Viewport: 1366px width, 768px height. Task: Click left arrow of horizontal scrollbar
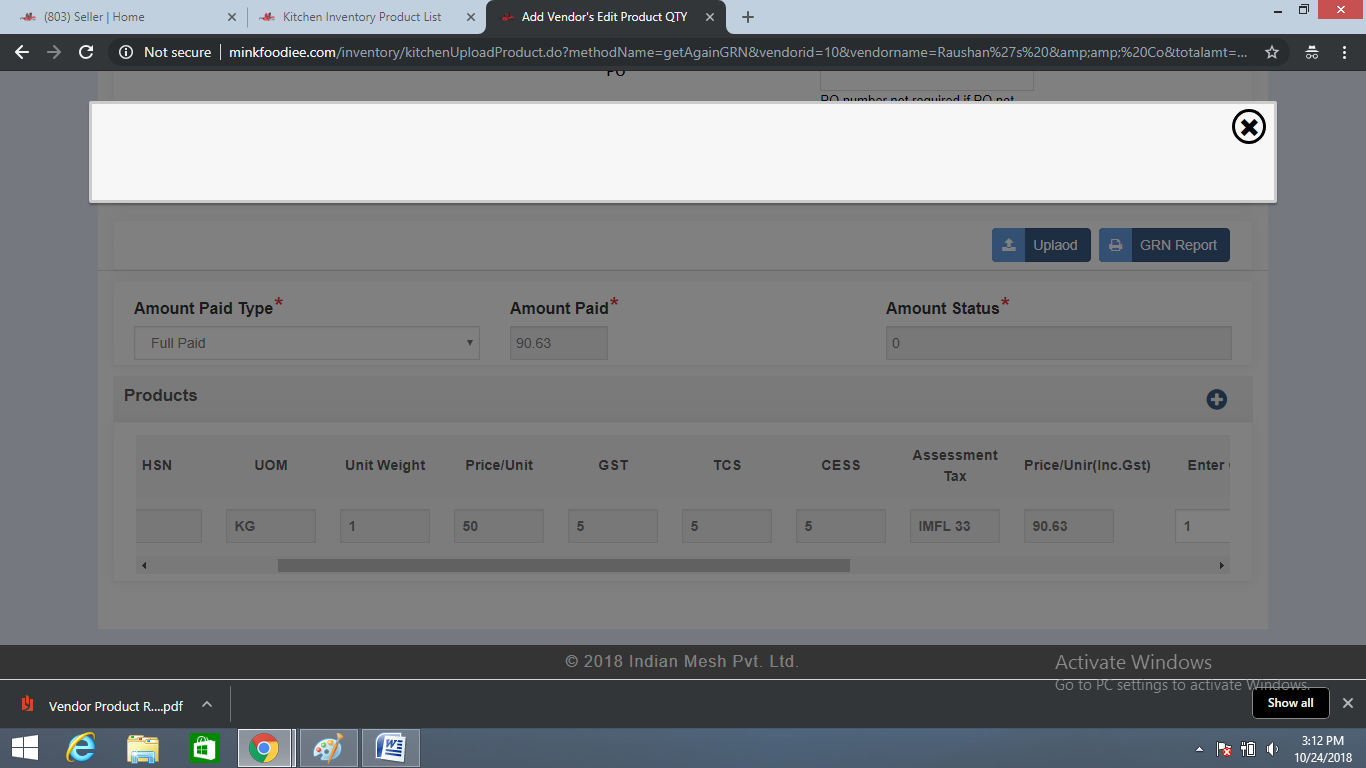(144, 566)
